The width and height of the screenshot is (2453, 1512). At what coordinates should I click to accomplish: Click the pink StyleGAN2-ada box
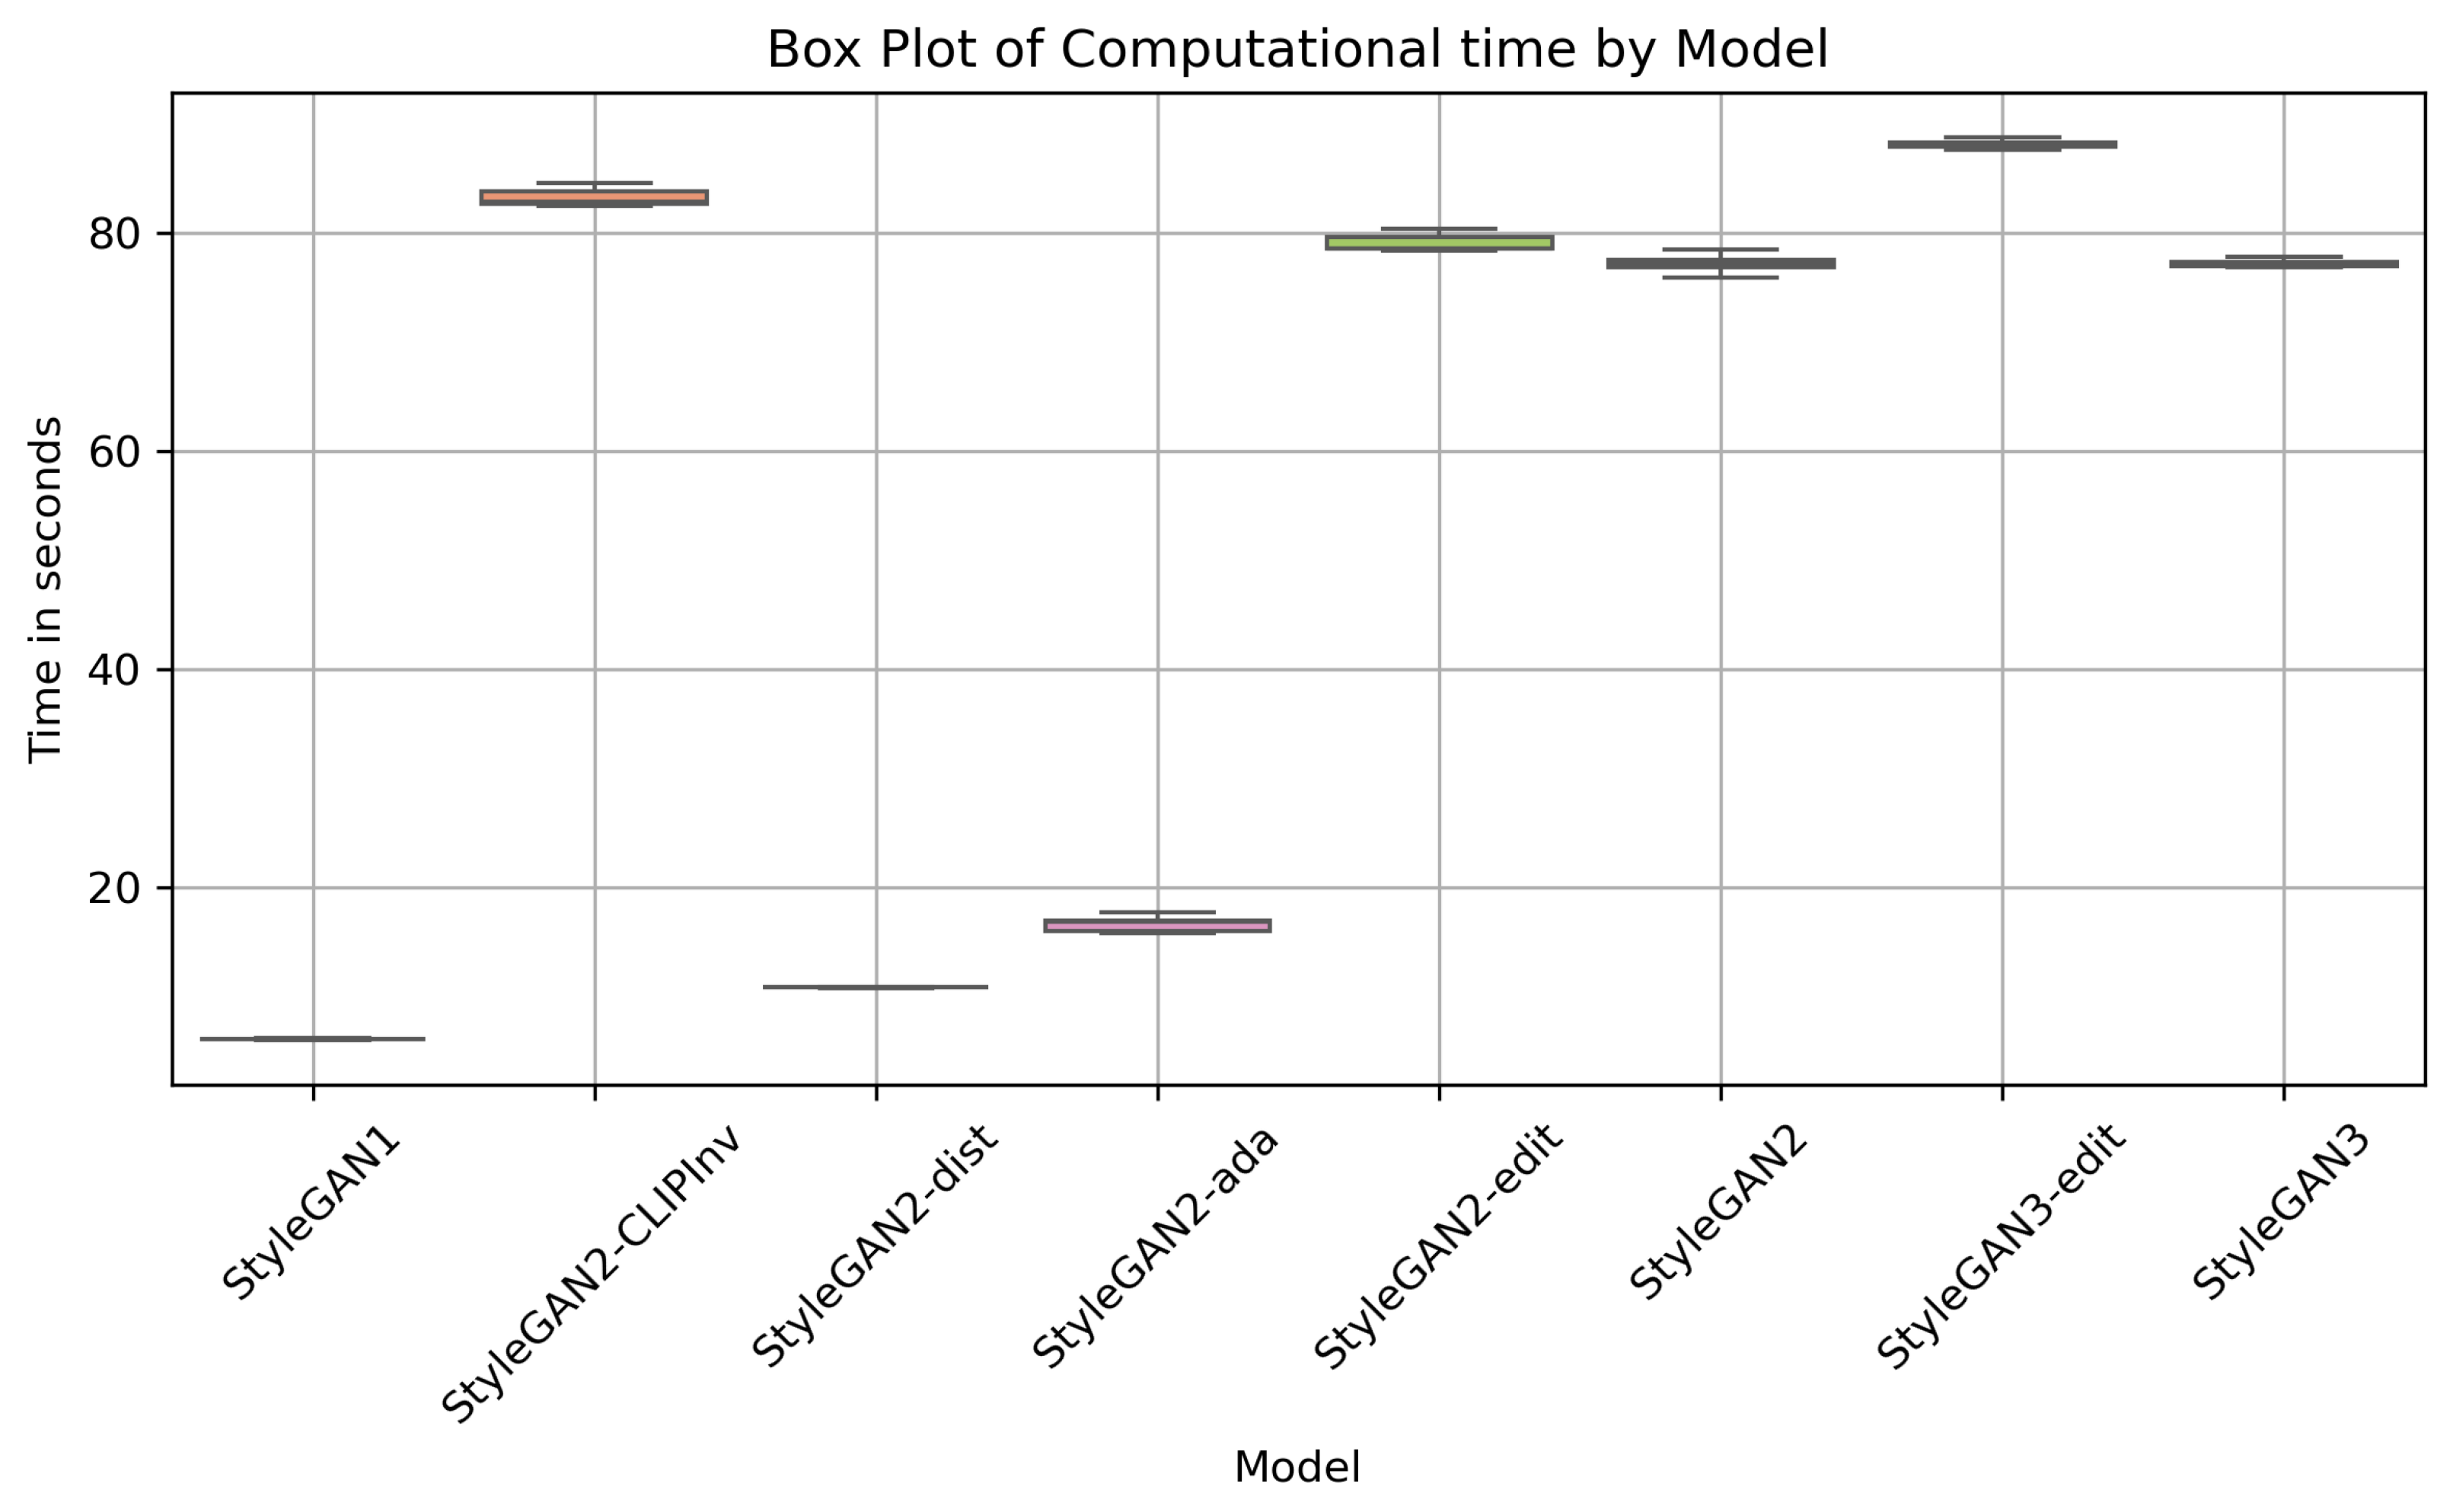pos(1157,926)
